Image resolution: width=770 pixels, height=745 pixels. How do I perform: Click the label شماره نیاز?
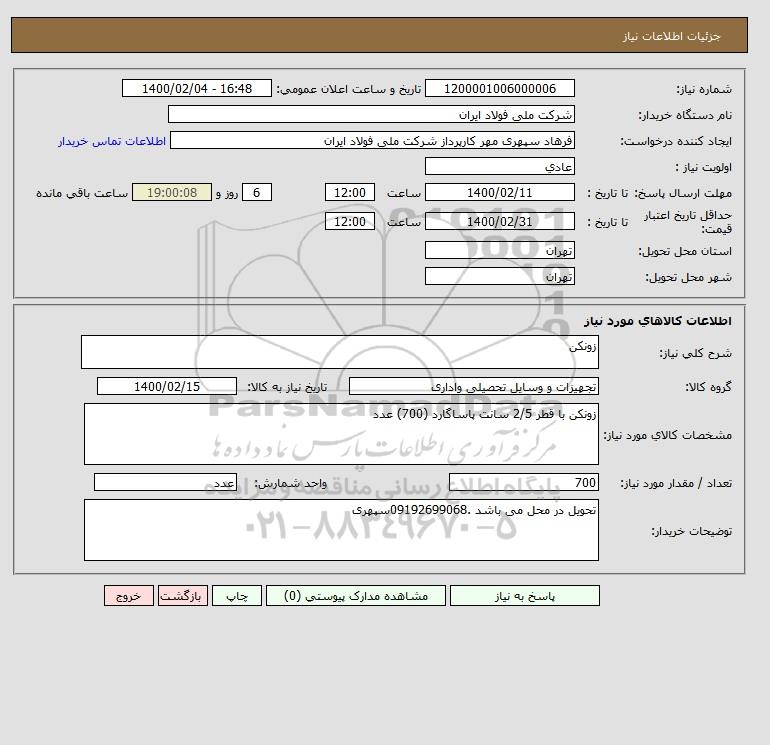(704, 89)
